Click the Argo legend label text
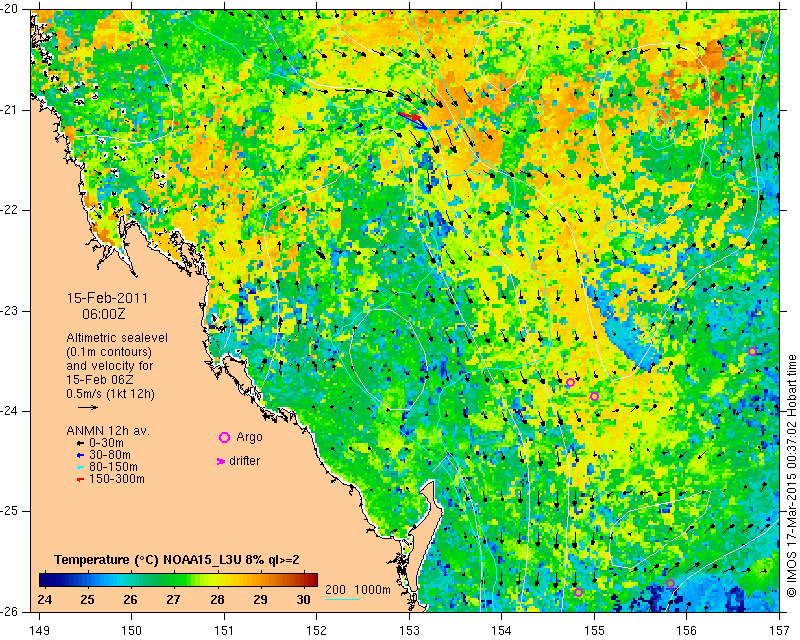The image size is (800, 640). [x=249, y=437]
